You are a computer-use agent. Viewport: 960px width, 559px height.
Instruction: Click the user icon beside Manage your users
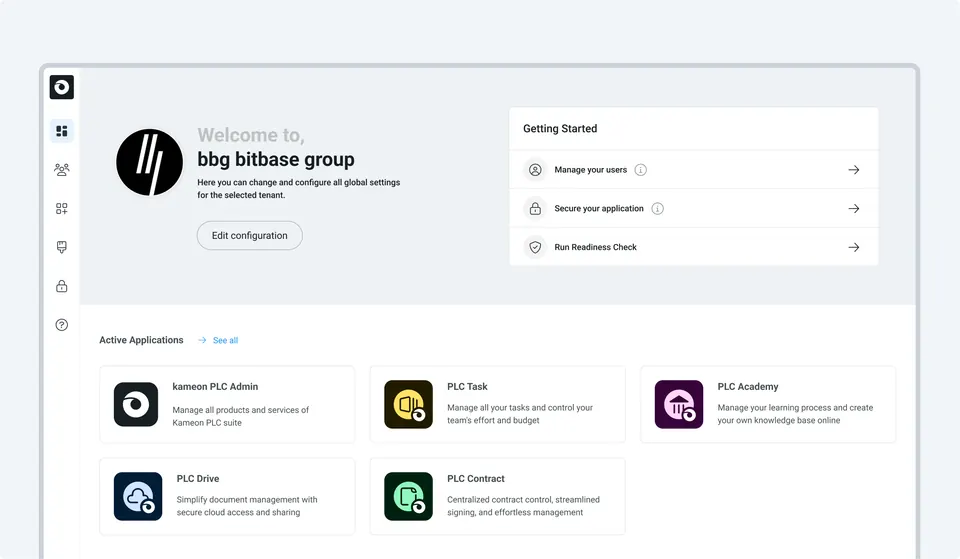click(535, 170)
